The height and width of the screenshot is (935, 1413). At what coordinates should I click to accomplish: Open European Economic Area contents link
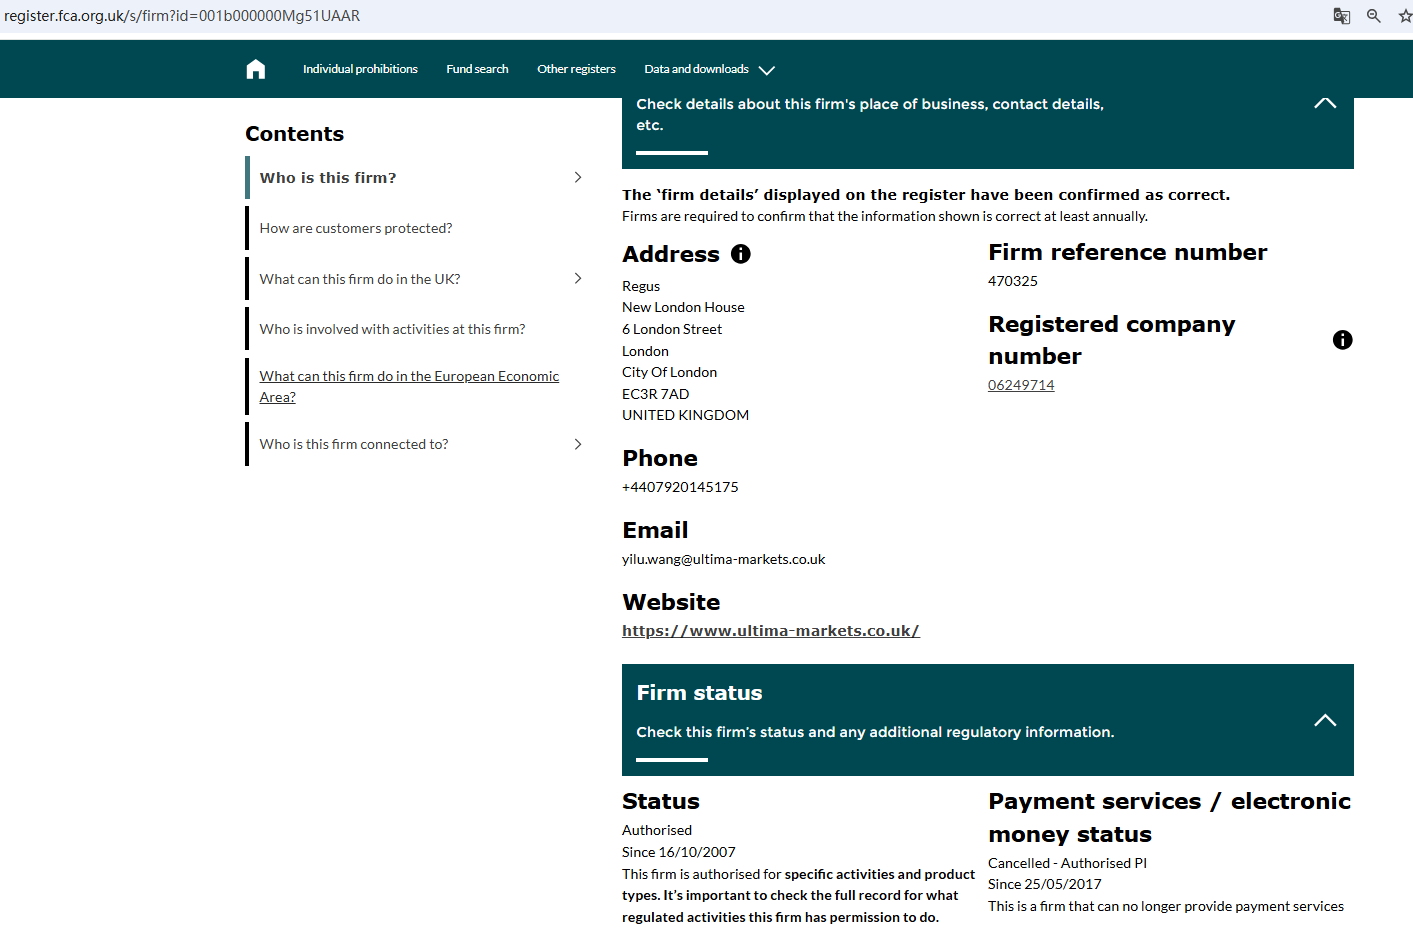click(x=409, y=386)
